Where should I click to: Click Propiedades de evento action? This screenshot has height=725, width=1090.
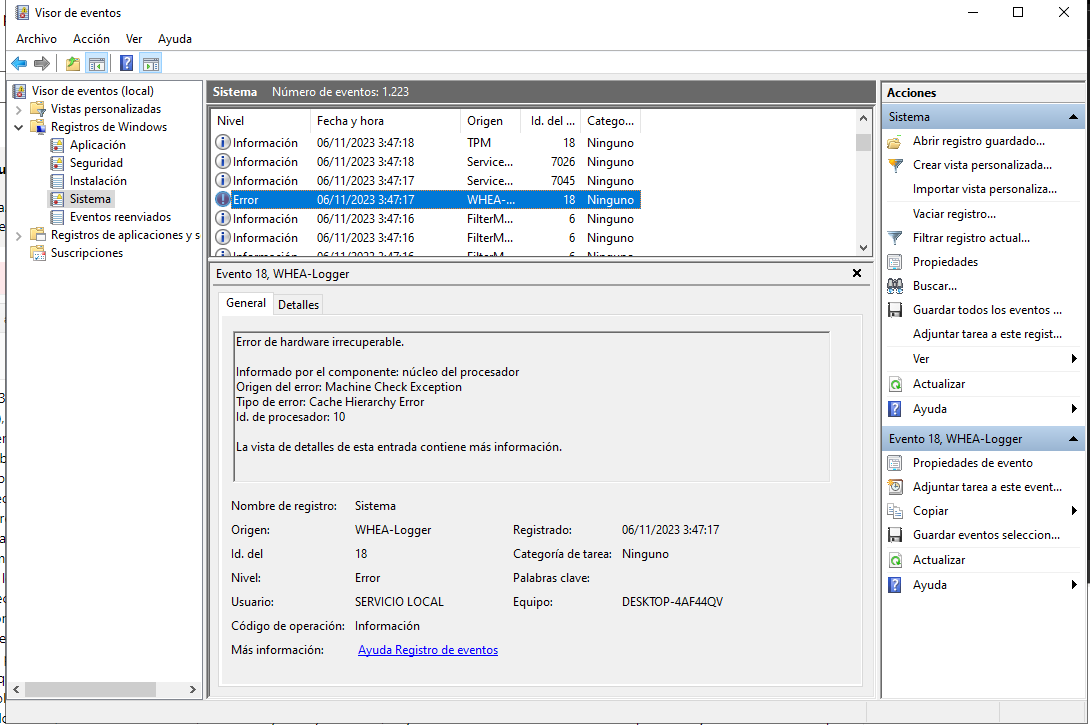tap(972, 463)
